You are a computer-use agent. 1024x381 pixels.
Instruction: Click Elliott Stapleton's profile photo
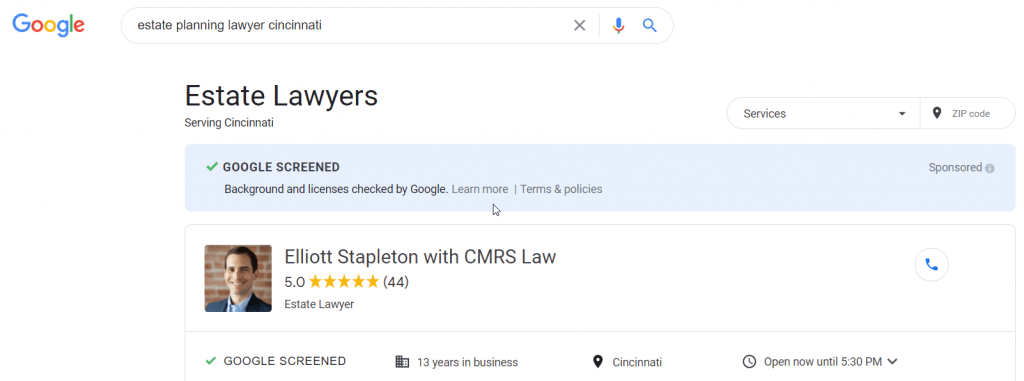[238, 278]
